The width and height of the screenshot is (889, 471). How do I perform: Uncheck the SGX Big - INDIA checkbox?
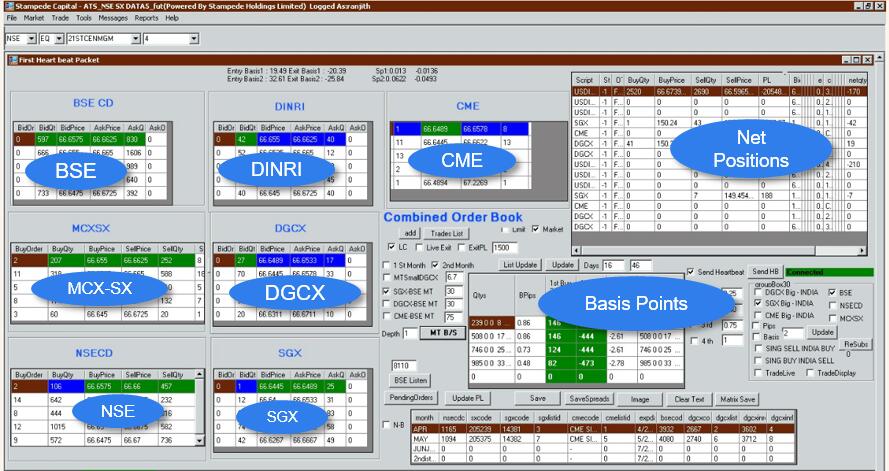click(759, 303)
